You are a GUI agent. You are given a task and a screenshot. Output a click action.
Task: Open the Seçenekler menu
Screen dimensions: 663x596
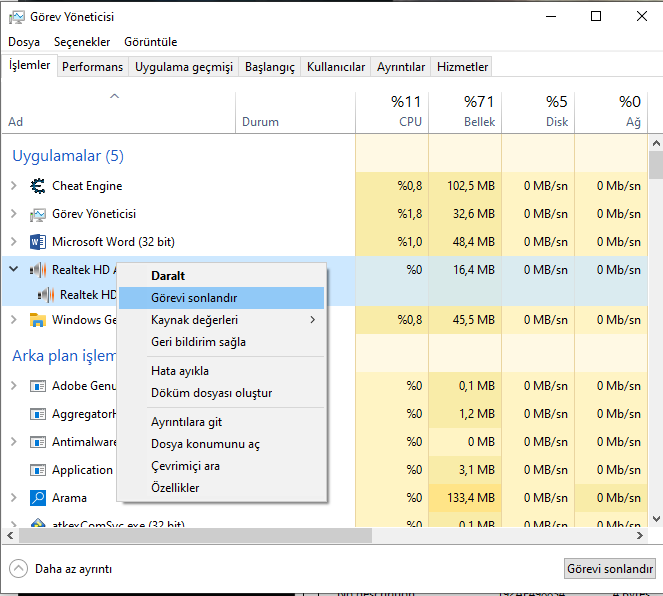pos(82,42)
